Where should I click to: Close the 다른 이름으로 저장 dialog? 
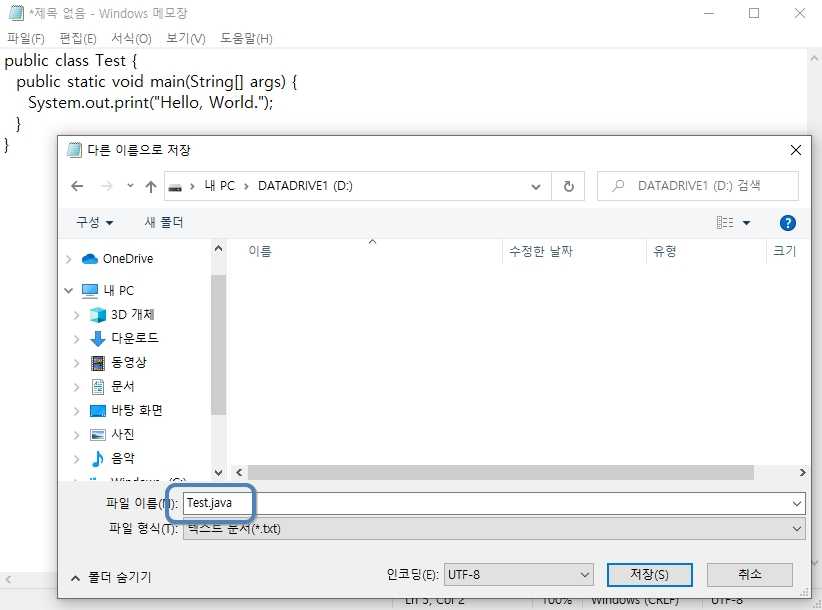click(795, 150)
